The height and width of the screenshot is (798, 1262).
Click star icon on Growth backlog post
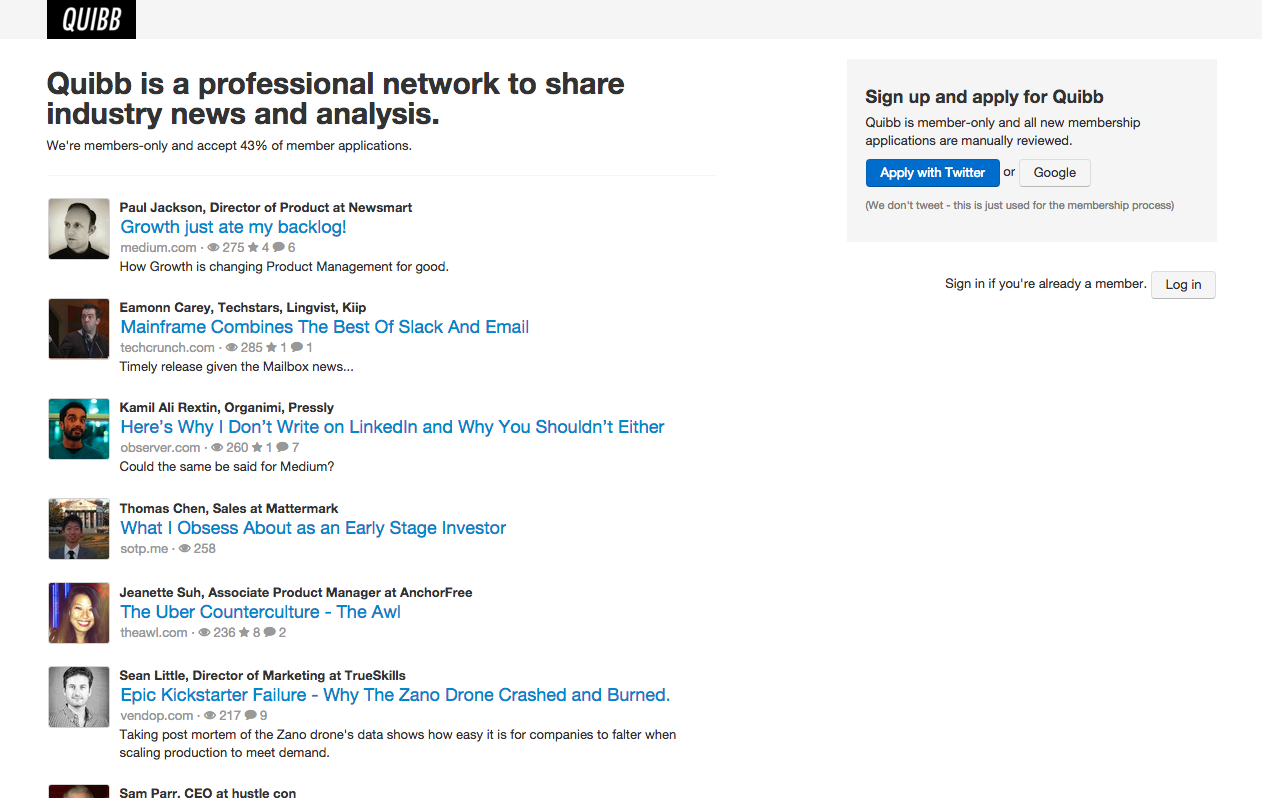pyautogui.click(x=253, y=247)
